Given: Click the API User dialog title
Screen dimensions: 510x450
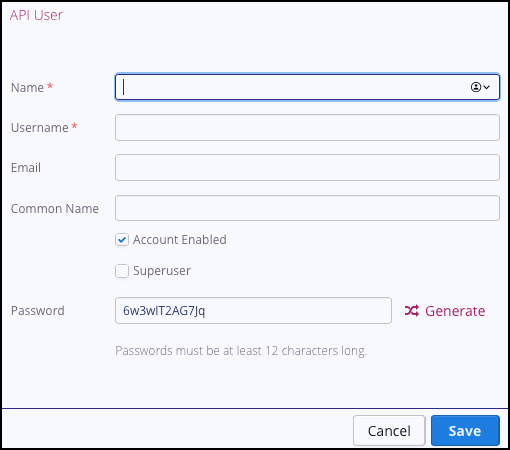Looking at the screenshot, I should (x=36, y=15).
